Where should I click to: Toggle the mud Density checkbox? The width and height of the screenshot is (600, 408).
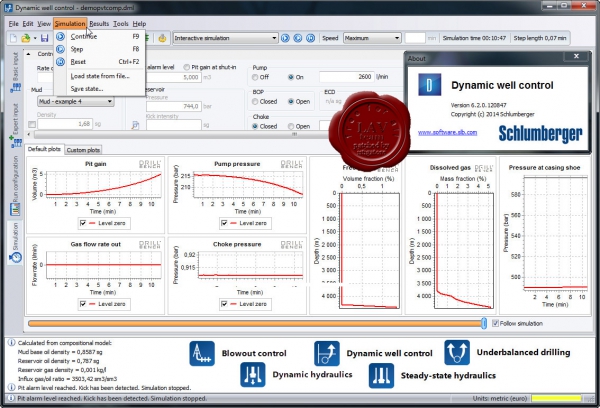pos(32,124)
